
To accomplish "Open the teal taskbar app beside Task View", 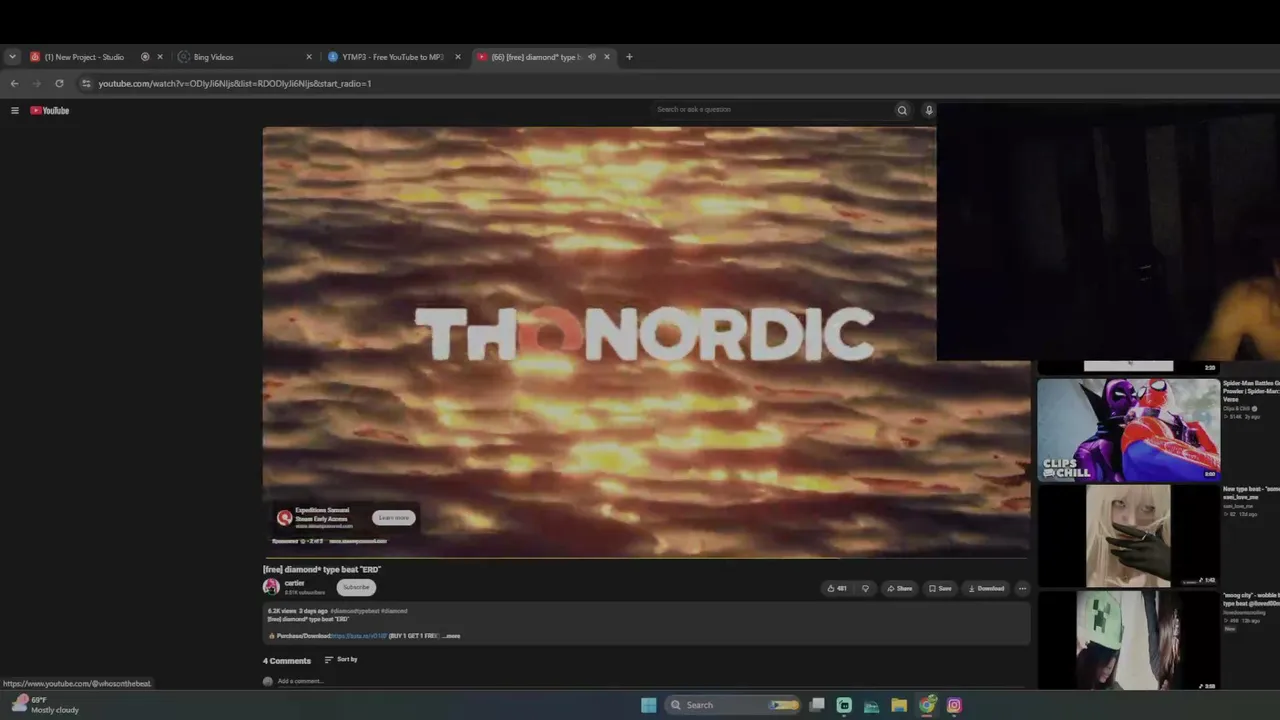I will (844, 705).
